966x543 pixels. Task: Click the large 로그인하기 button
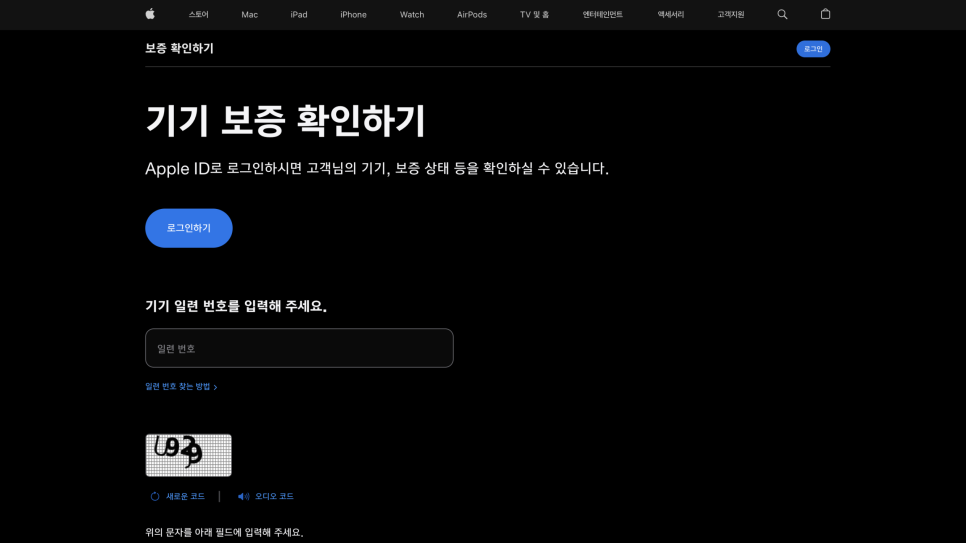click(x=189, y=228)
